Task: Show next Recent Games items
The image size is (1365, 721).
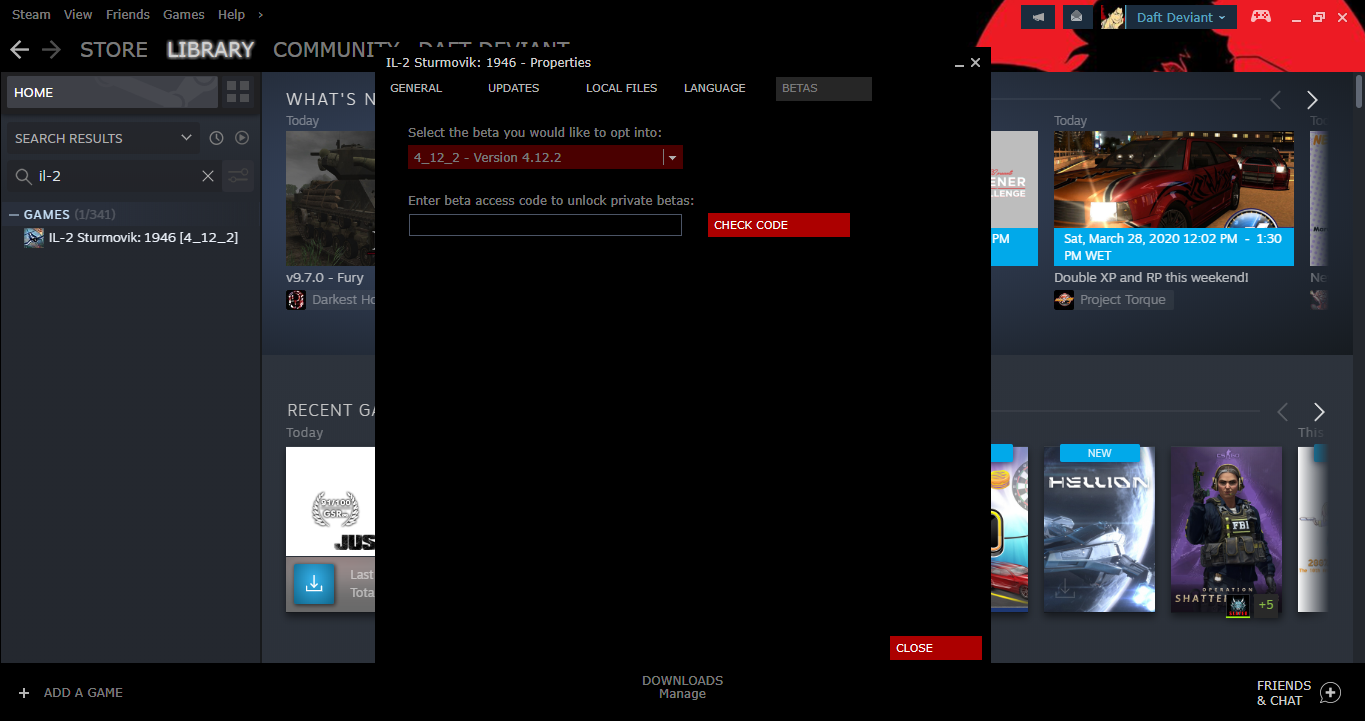Action: point(1319,412)
